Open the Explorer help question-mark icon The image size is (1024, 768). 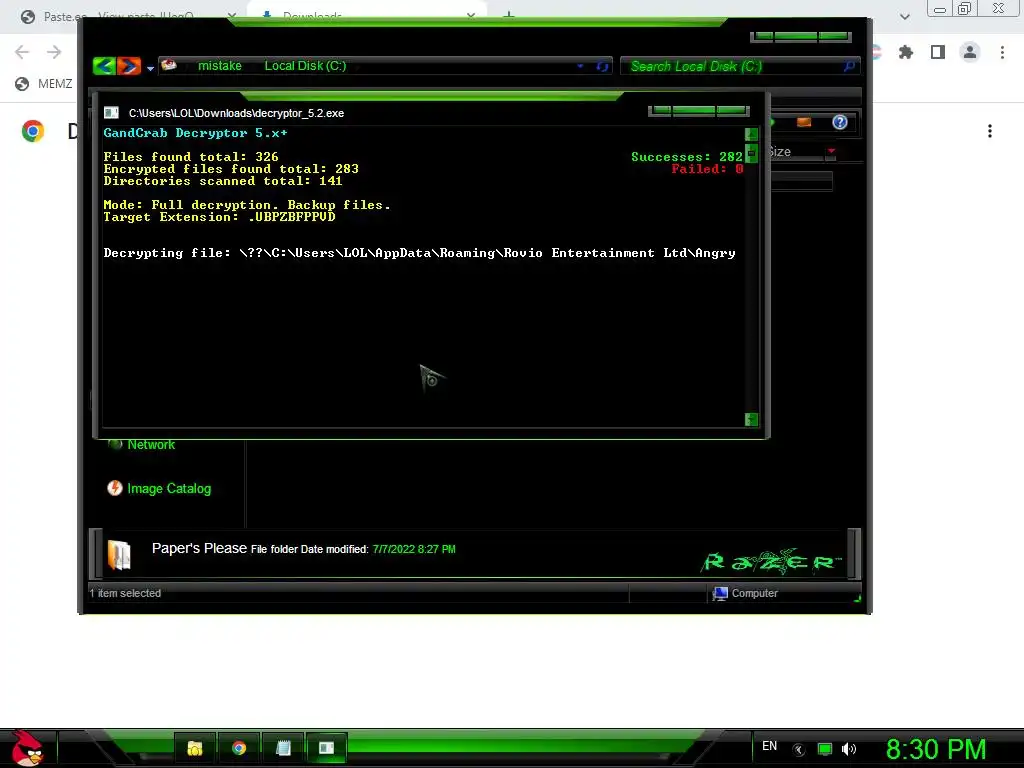[x=840, y=122]
